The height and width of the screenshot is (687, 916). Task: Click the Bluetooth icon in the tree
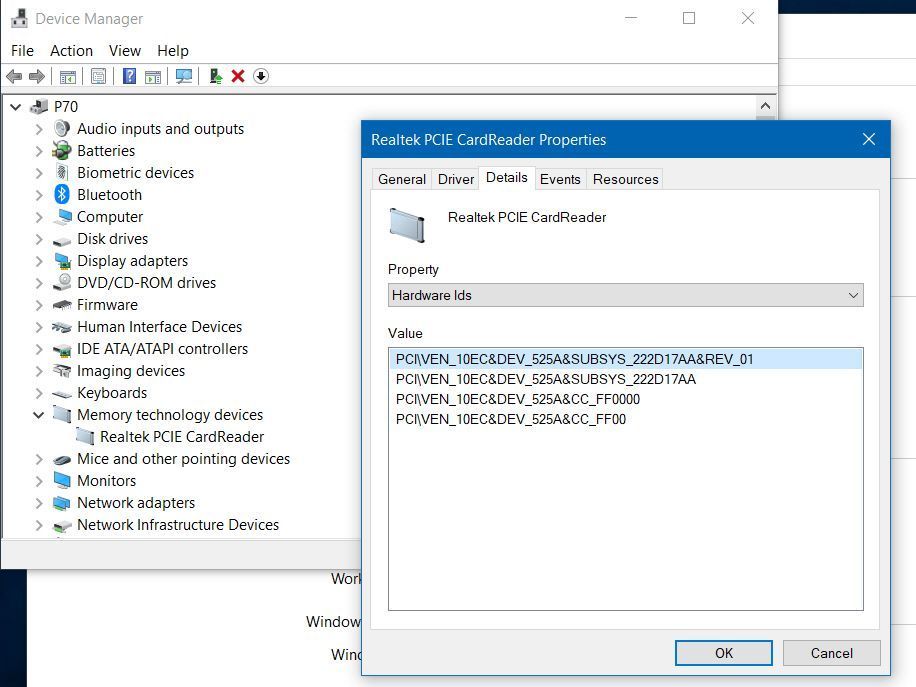pyautogui.click(x=62, y=195)
